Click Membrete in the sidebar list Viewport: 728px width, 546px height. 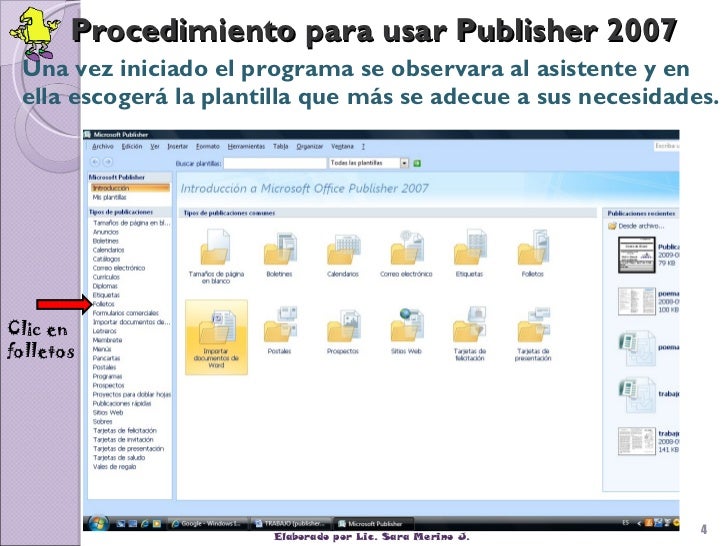pyautogui.click(x=107, y=340)
